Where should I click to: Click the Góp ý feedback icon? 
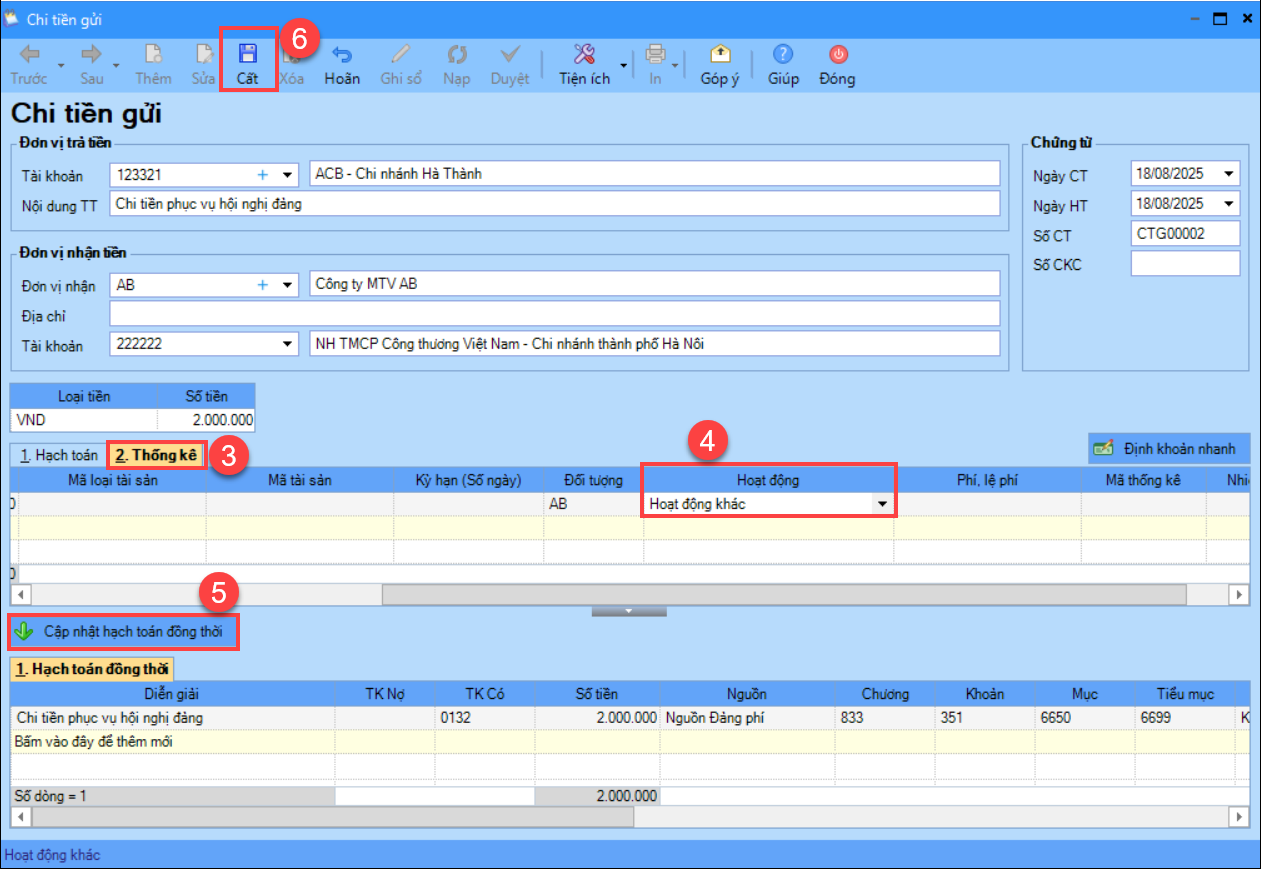tap(720, 55)
